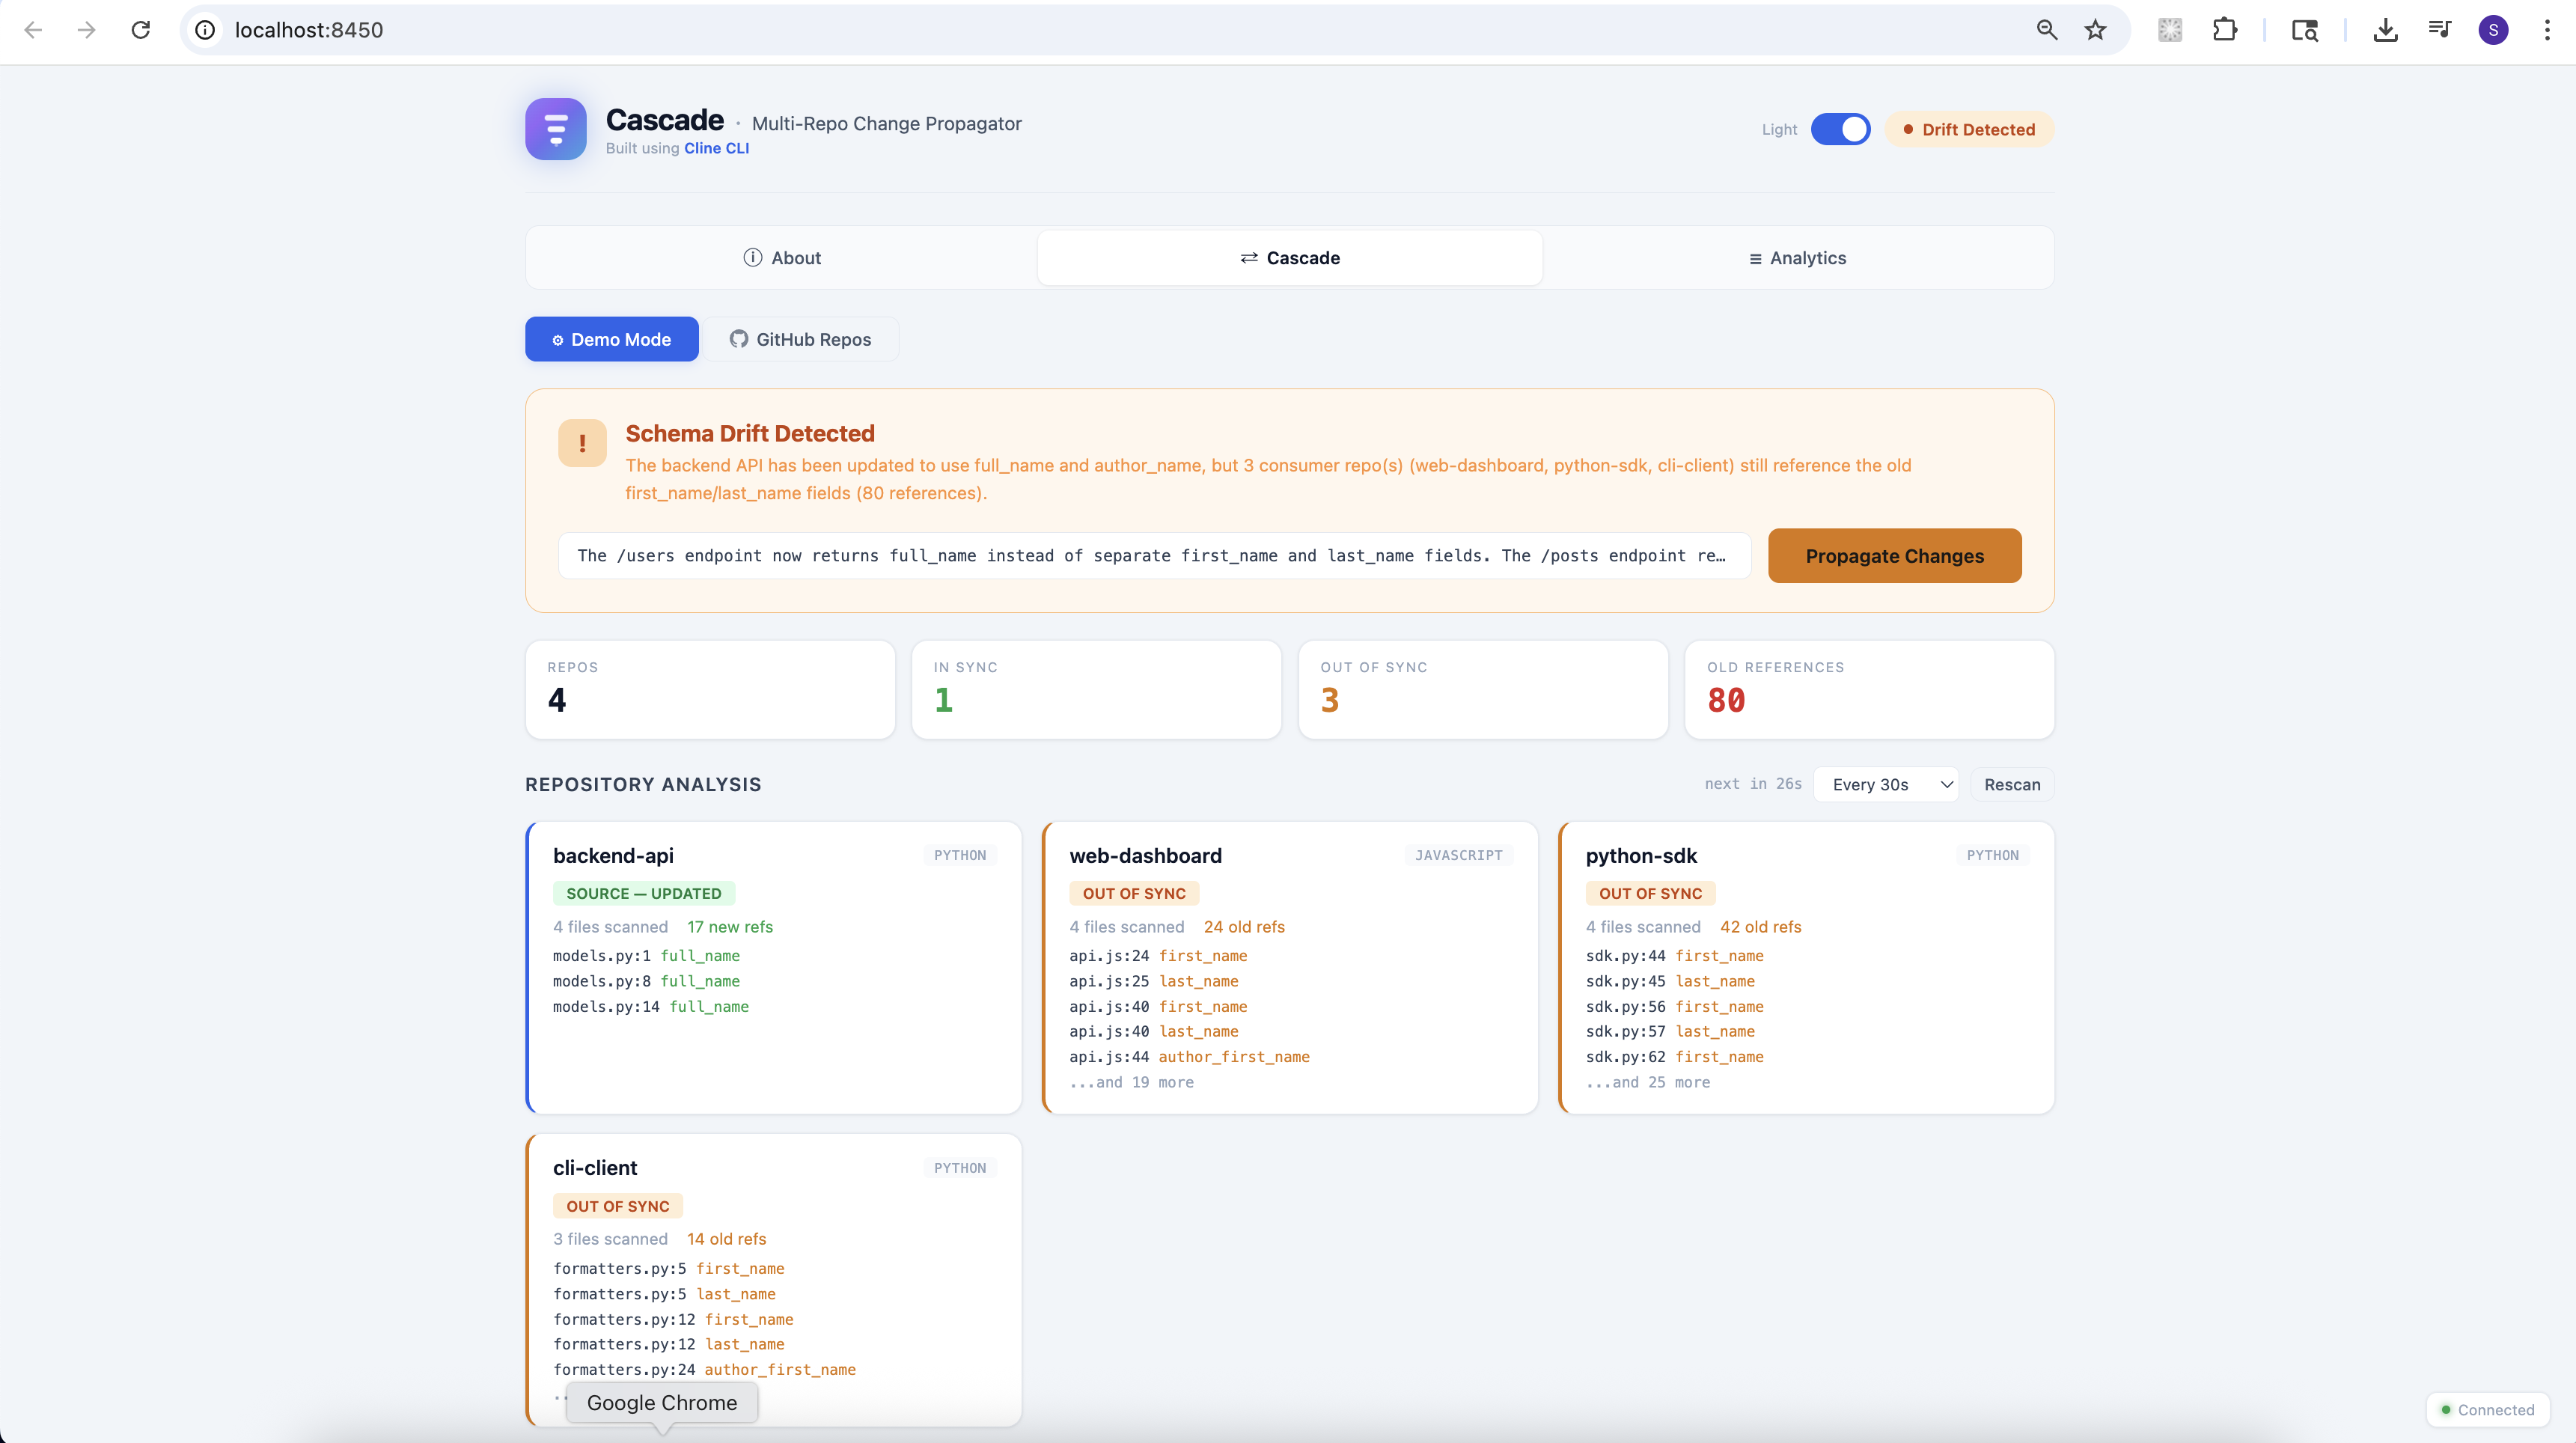Image resolution: width=2576 pixels, height=1443 pixels.
Task: Click the Cascade app logo icon
Action: click(555, 129)
